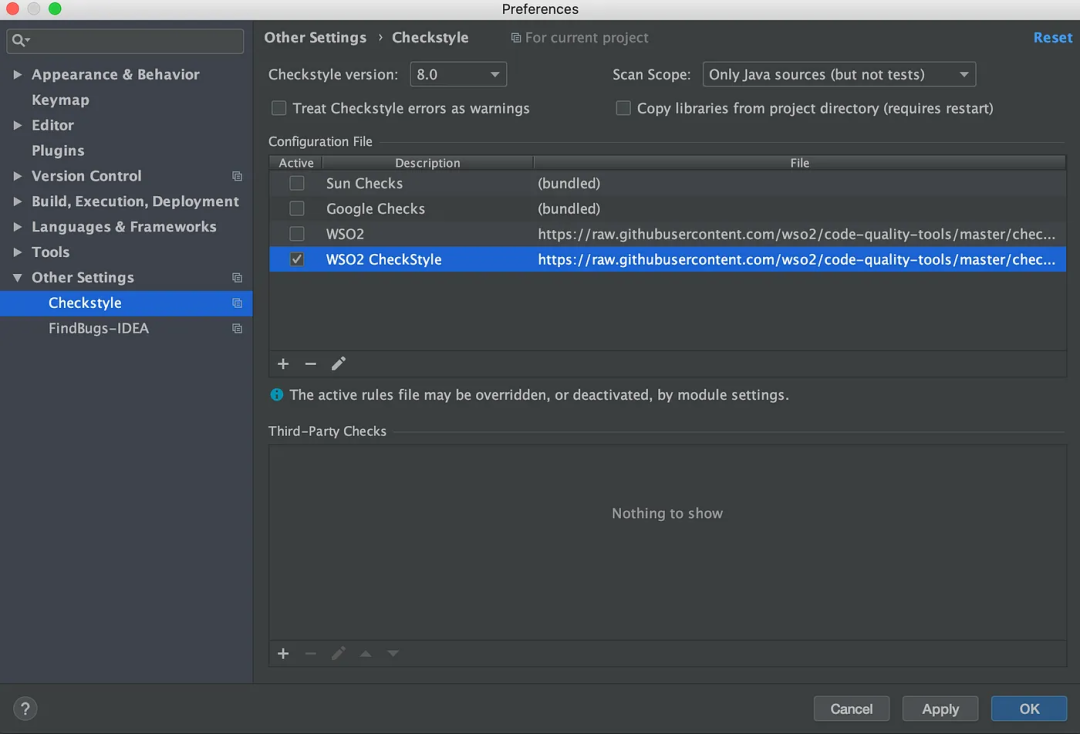1080x734 pixels.
Task: Activate the Sun Checks configuration checkbox
Action: (x=297, y=183)
